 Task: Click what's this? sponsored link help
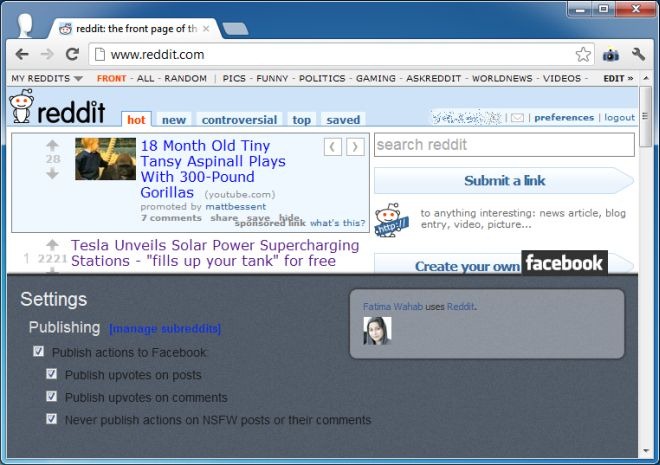pyautogui.click(x=338, y=223)
